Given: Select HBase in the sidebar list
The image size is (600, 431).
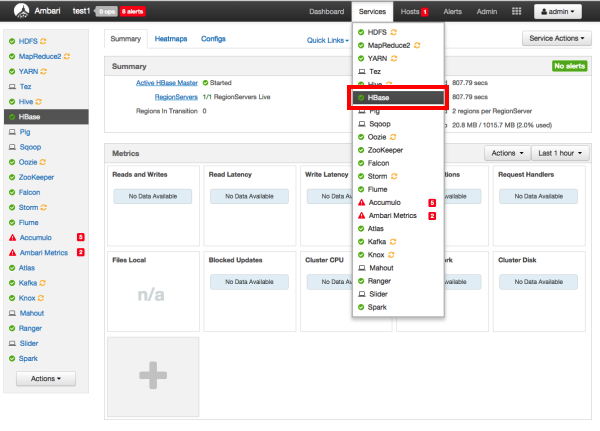Looking at the screenshot, I should click(x=46, y=117).
